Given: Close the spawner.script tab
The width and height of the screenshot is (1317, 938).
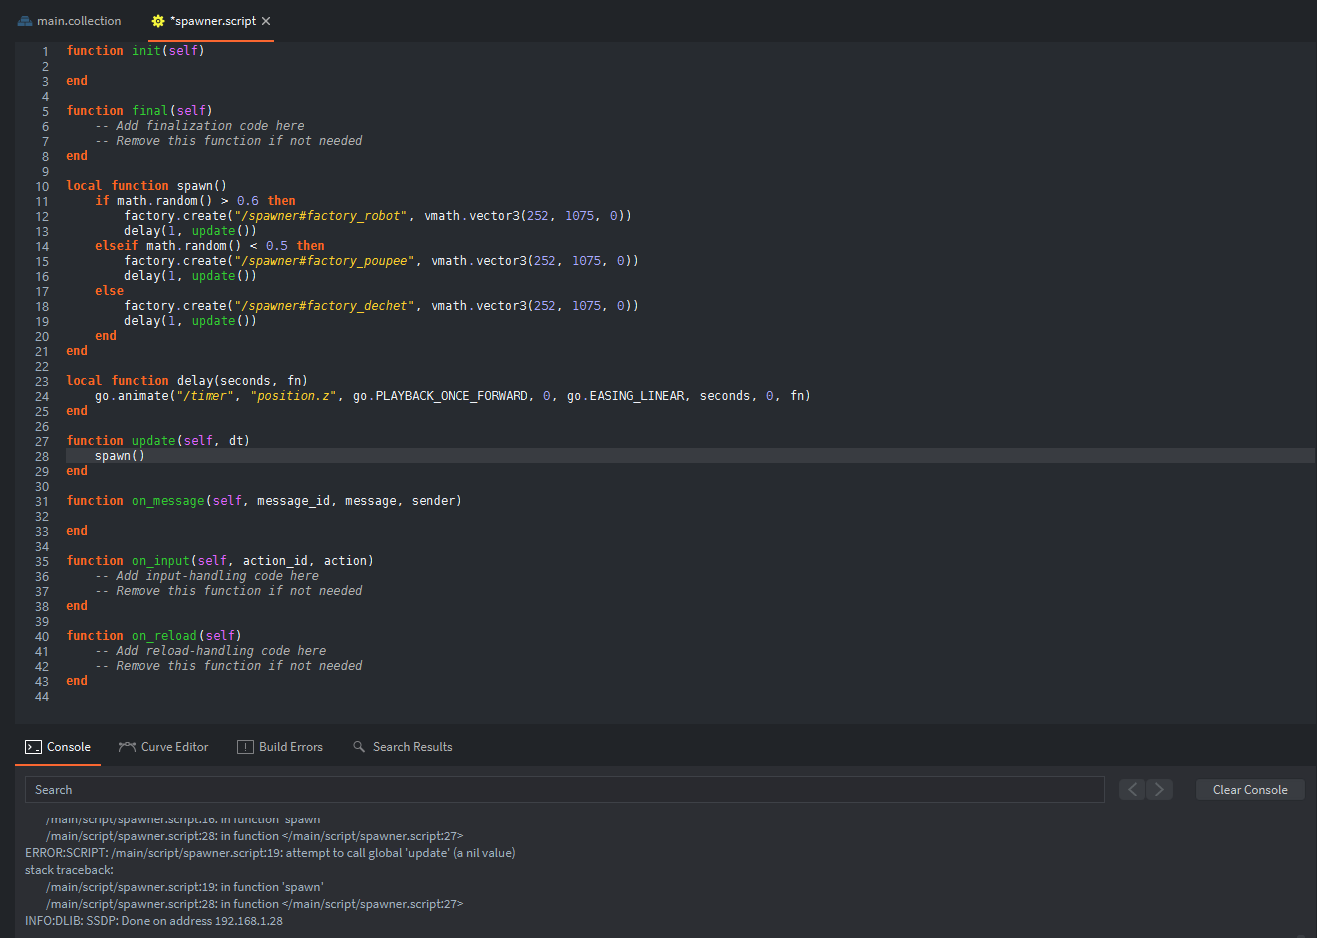Looking at the screenshot, I should click(x=266, y=21).
